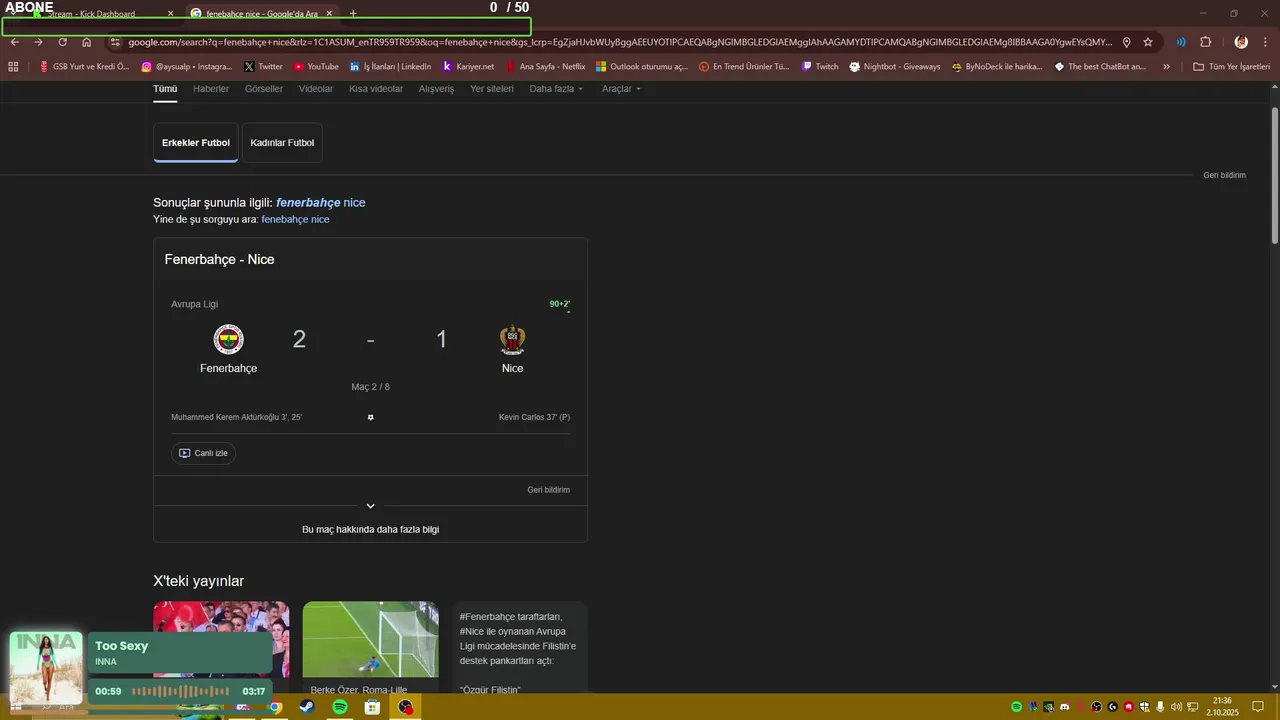The width and height of the screenshot is (1280, 720).
Task: Click the INNA album cover art
Action: point(46,668)
